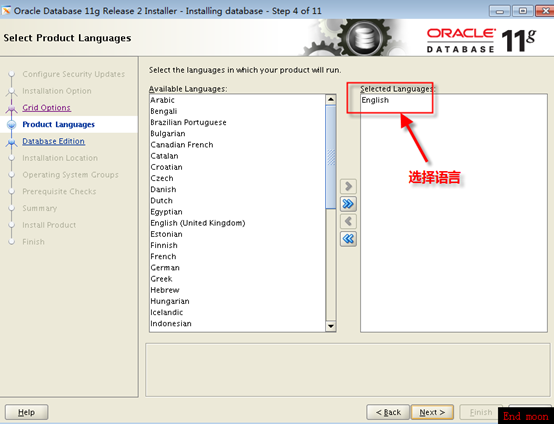The image size is (554, 424).
Task: Click the Finish step in the sidebar
Action: (x=34, y=242)
